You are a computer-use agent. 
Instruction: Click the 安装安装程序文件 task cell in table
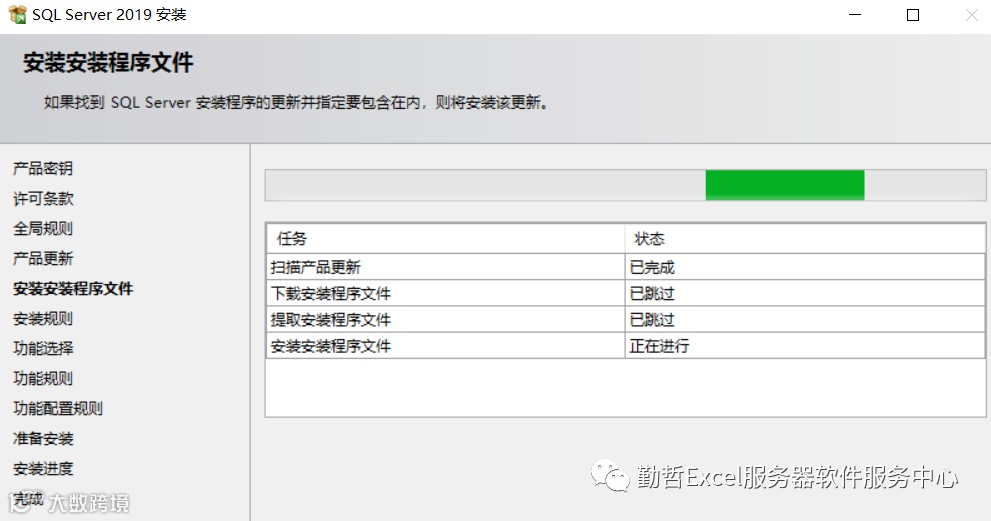(x=445, y=346)
